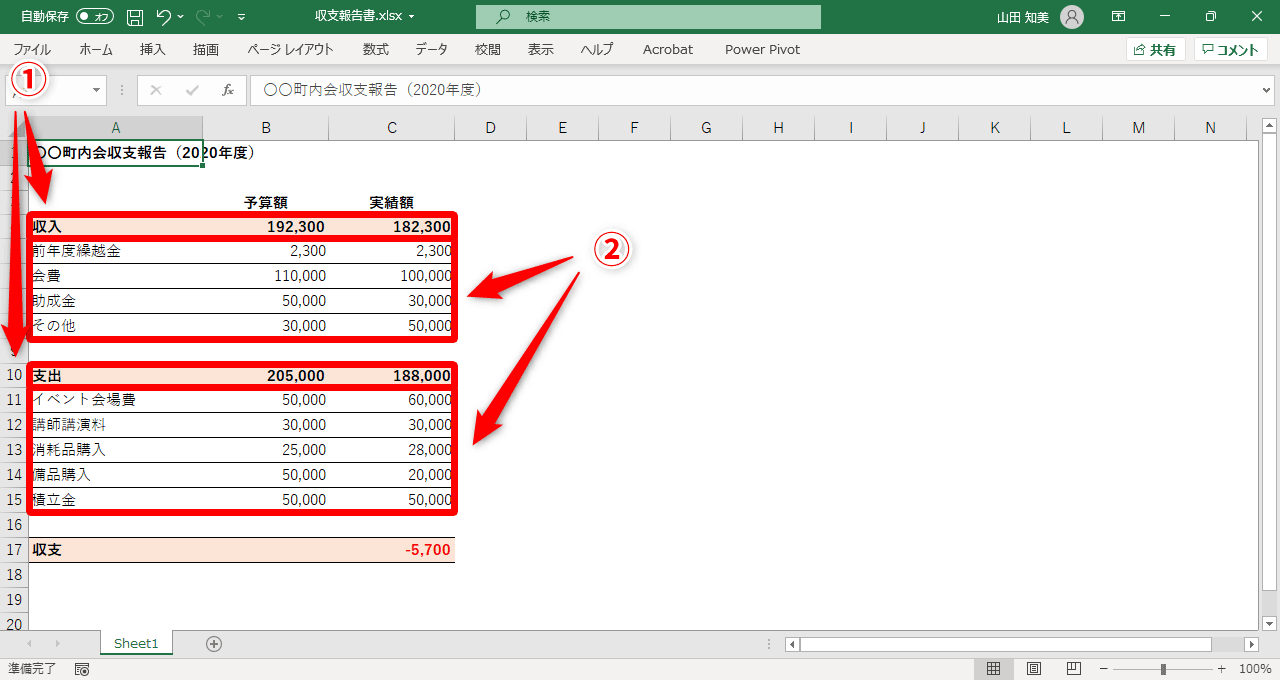Viewport: 1280px width, 680px height.
Task: Select the Sheet1 worksheet tab
Action: 136,643
